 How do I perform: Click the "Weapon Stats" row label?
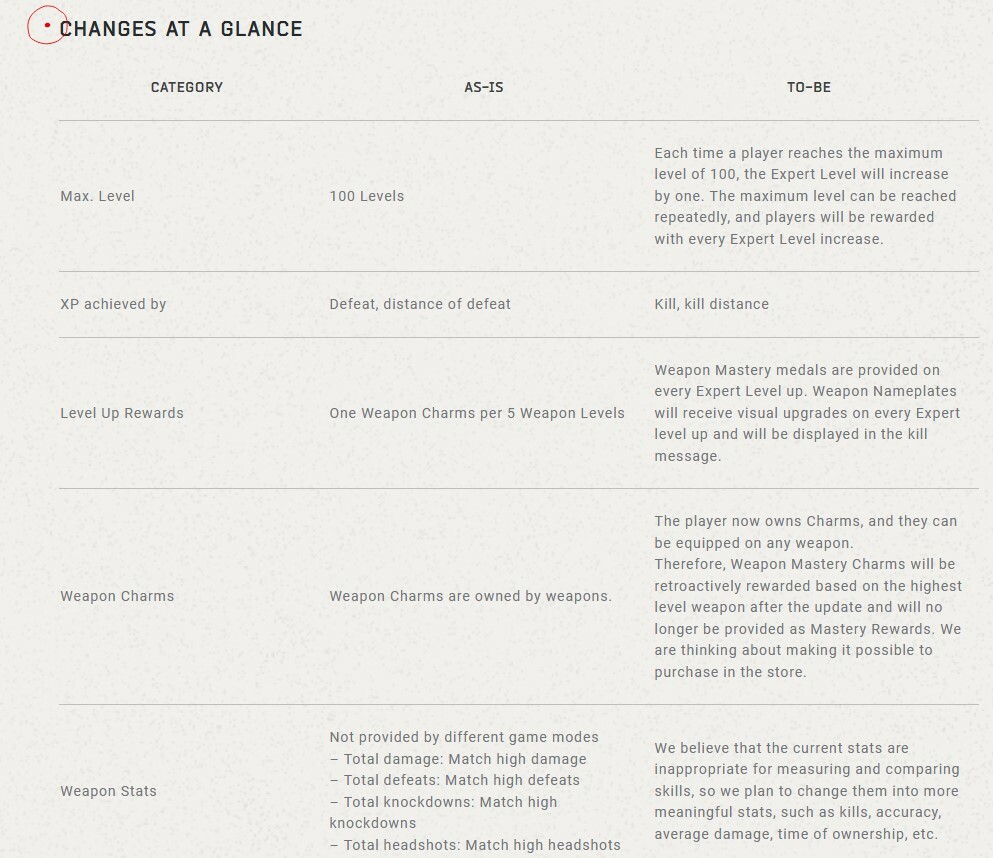[x=108, y=791]
